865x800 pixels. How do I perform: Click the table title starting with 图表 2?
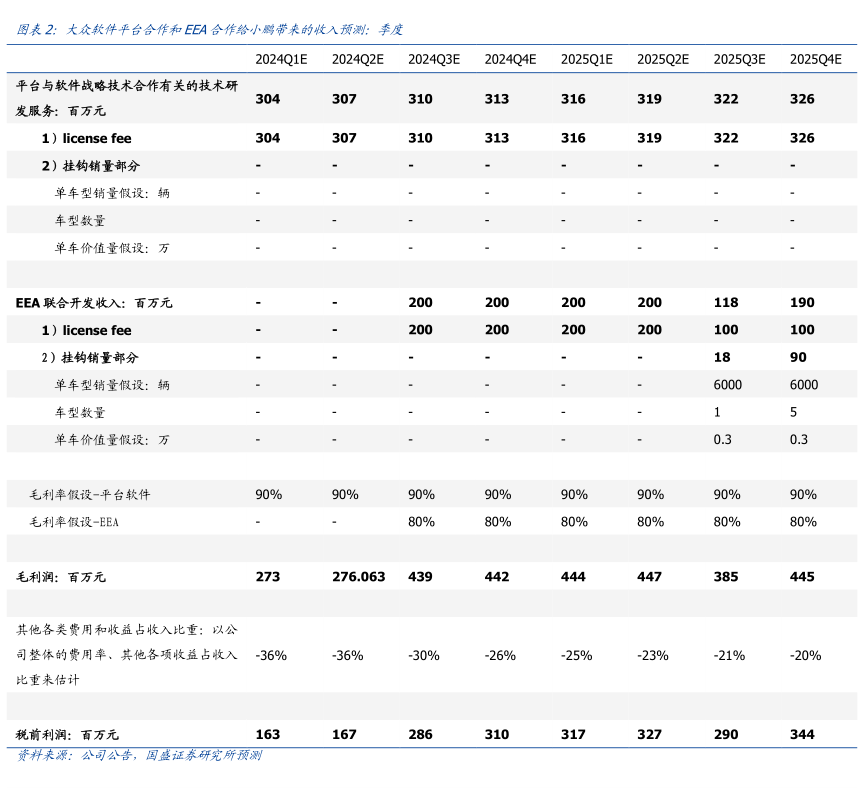click(209, 29)
